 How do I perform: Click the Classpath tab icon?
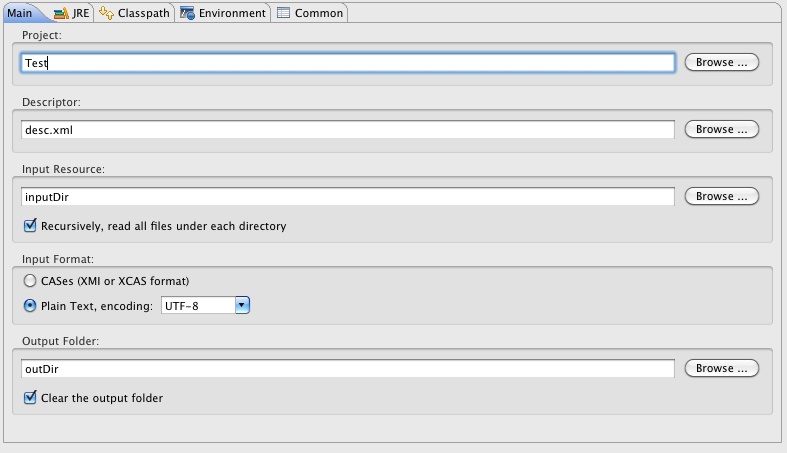pyautogui.click(x=107, y=13)
